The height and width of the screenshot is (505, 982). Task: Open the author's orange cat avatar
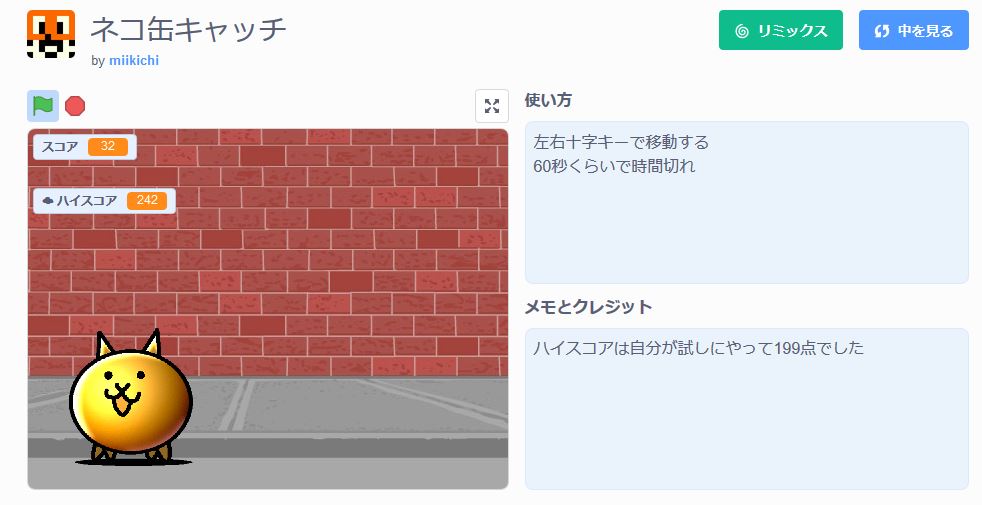coord(51,34)
